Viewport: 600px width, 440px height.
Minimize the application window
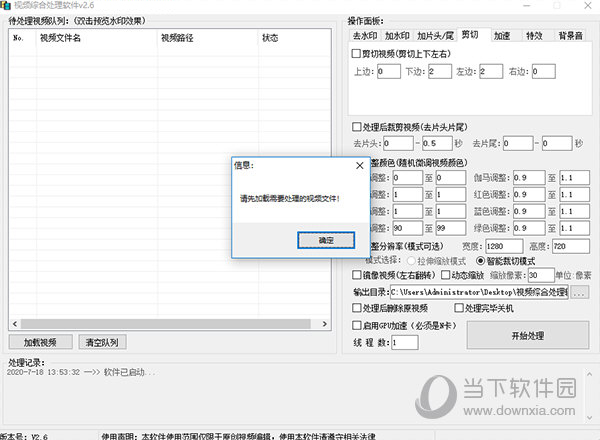point(527,6)
